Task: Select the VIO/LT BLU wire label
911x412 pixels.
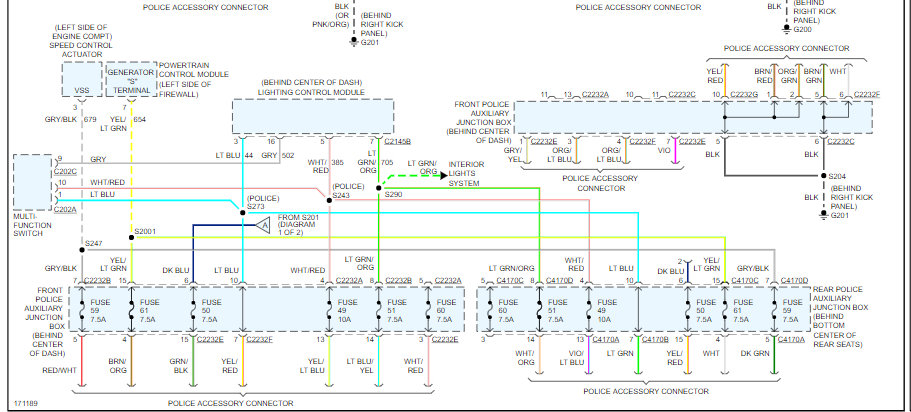Action: 572,357
